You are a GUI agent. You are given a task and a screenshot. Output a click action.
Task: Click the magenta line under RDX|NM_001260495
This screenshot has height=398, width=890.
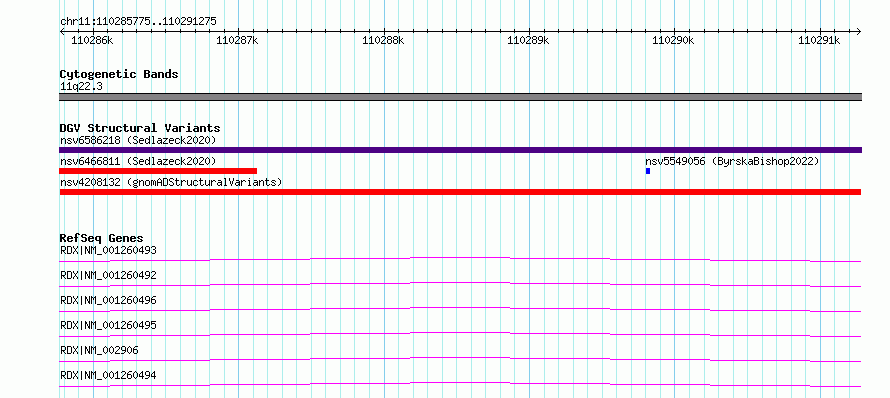pyautogui.click(x=460, y=334)
